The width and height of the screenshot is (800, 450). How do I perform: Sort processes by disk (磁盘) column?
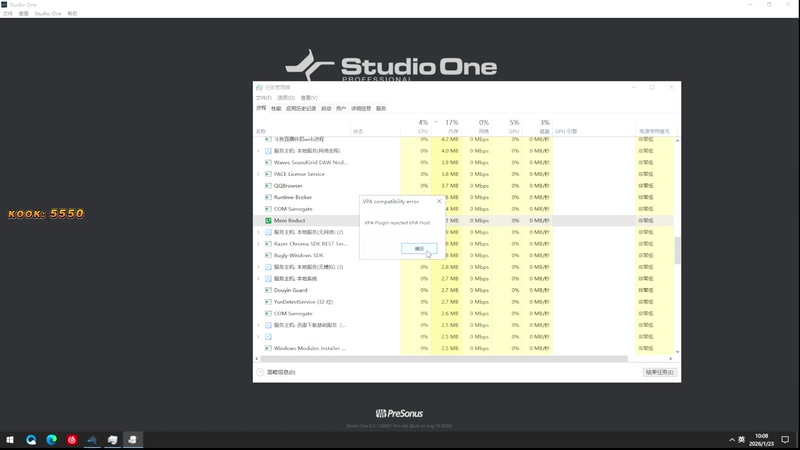click(538, 127)
